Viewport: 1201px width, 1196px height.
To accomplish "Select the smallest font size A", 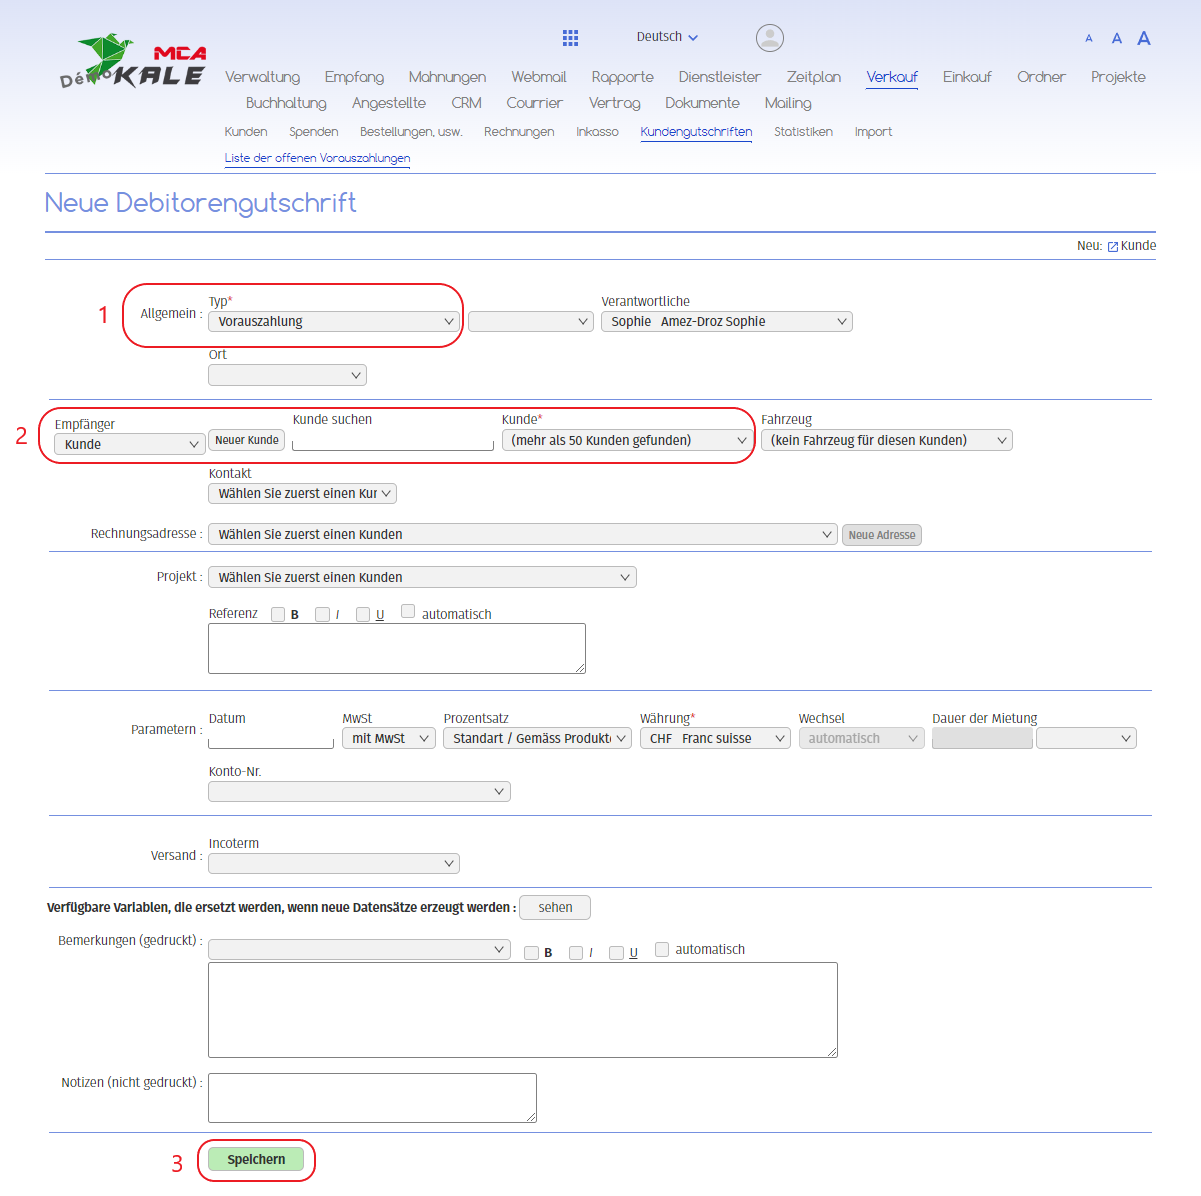I will 1089,39.
